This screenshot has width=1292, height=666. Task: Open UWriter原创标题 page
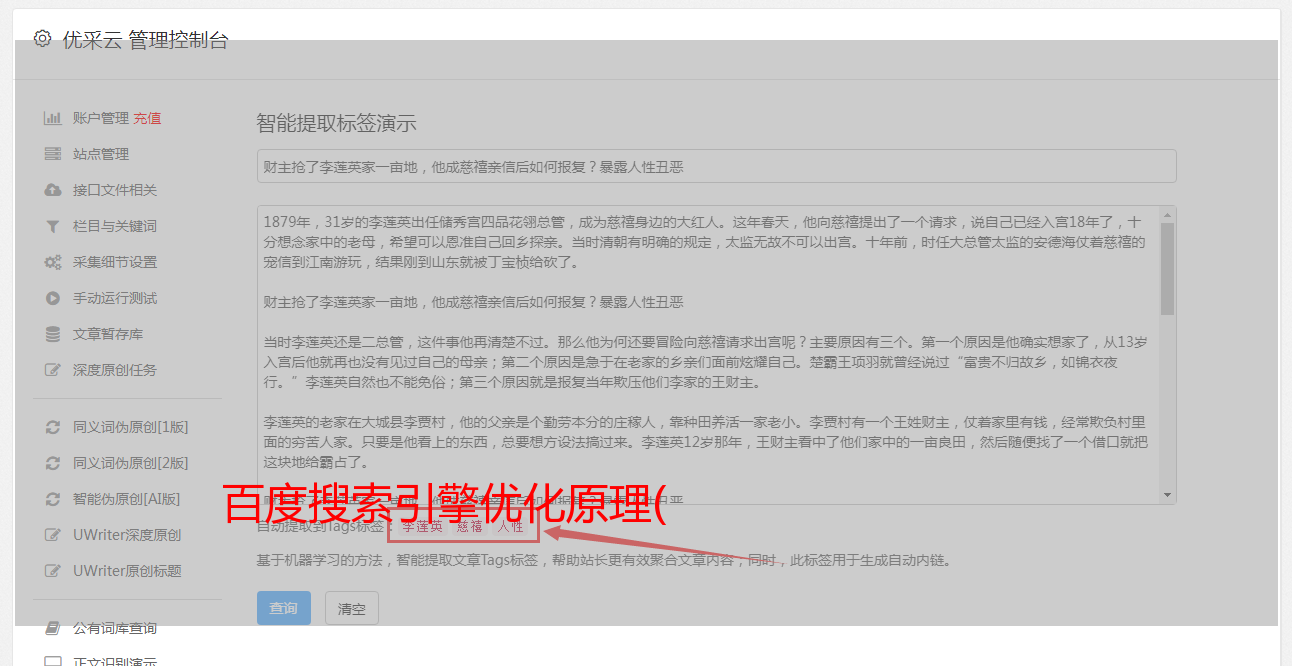pos(127,571)
